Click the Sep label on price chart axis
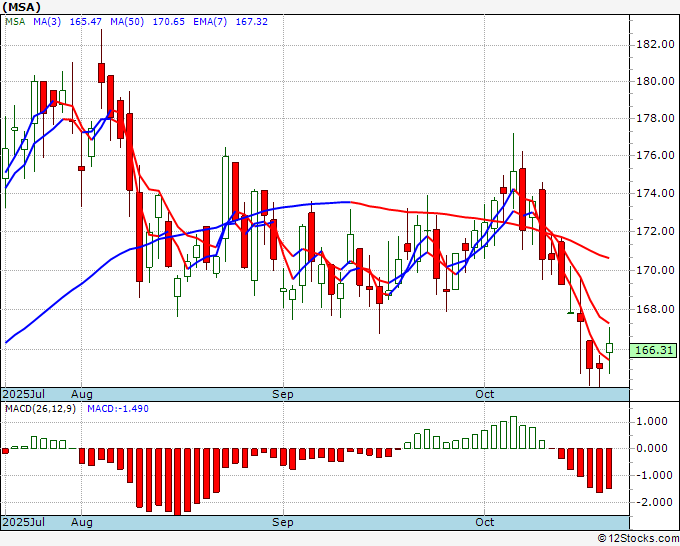Image resolution: width=680 pixels, height=546 pixels. (x=283, y=394)
